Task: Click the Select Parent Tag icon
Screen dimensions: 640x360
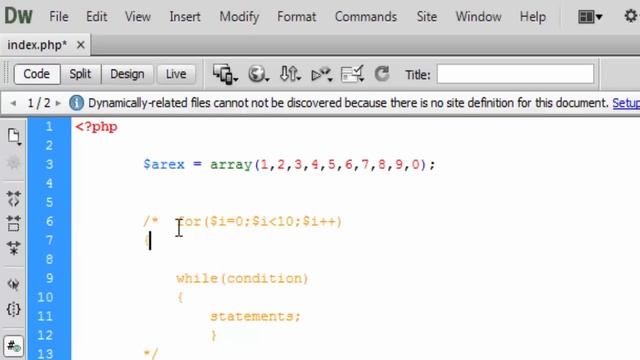Action: [13, 284]
